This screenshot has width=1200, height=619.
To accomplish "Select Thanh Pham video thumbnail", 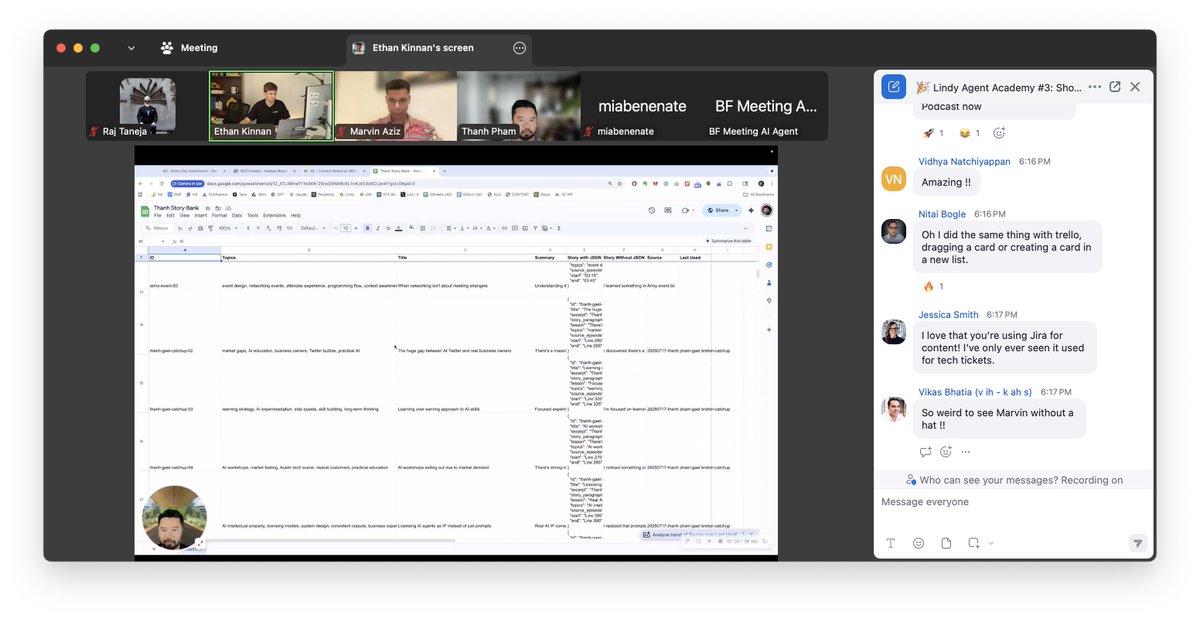I will 518,106.
